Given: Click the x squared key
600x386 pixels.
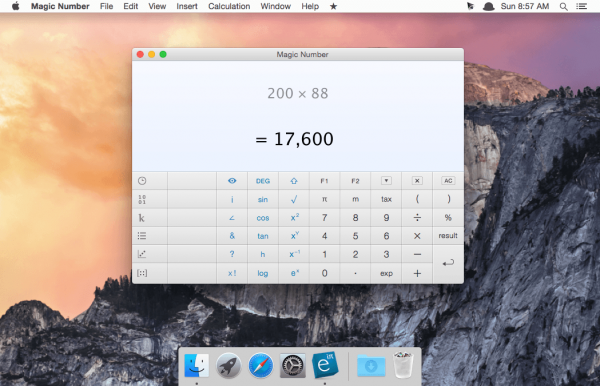Looking at the screenshot, I should pos(294,218).
